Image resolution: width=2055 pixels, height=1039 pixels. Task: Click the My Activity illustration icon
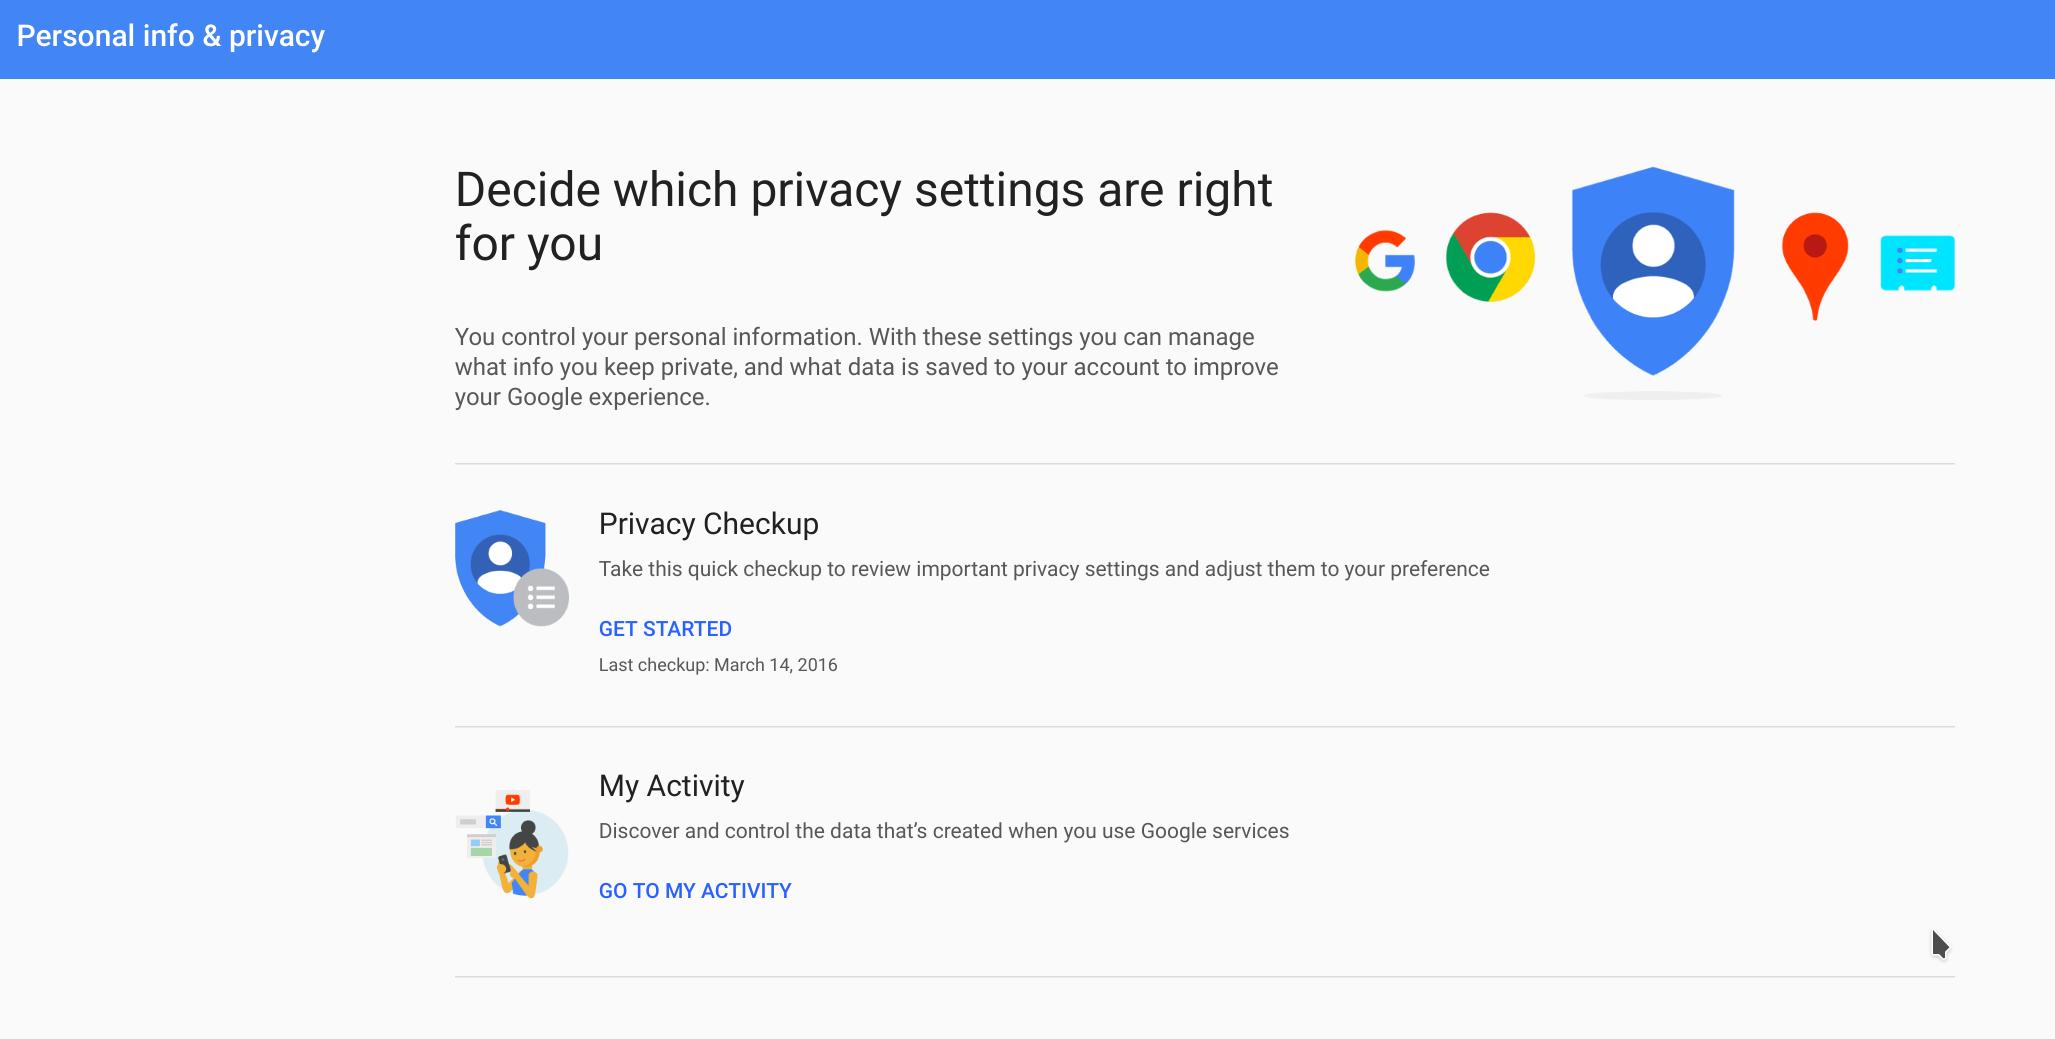point(512,844)
